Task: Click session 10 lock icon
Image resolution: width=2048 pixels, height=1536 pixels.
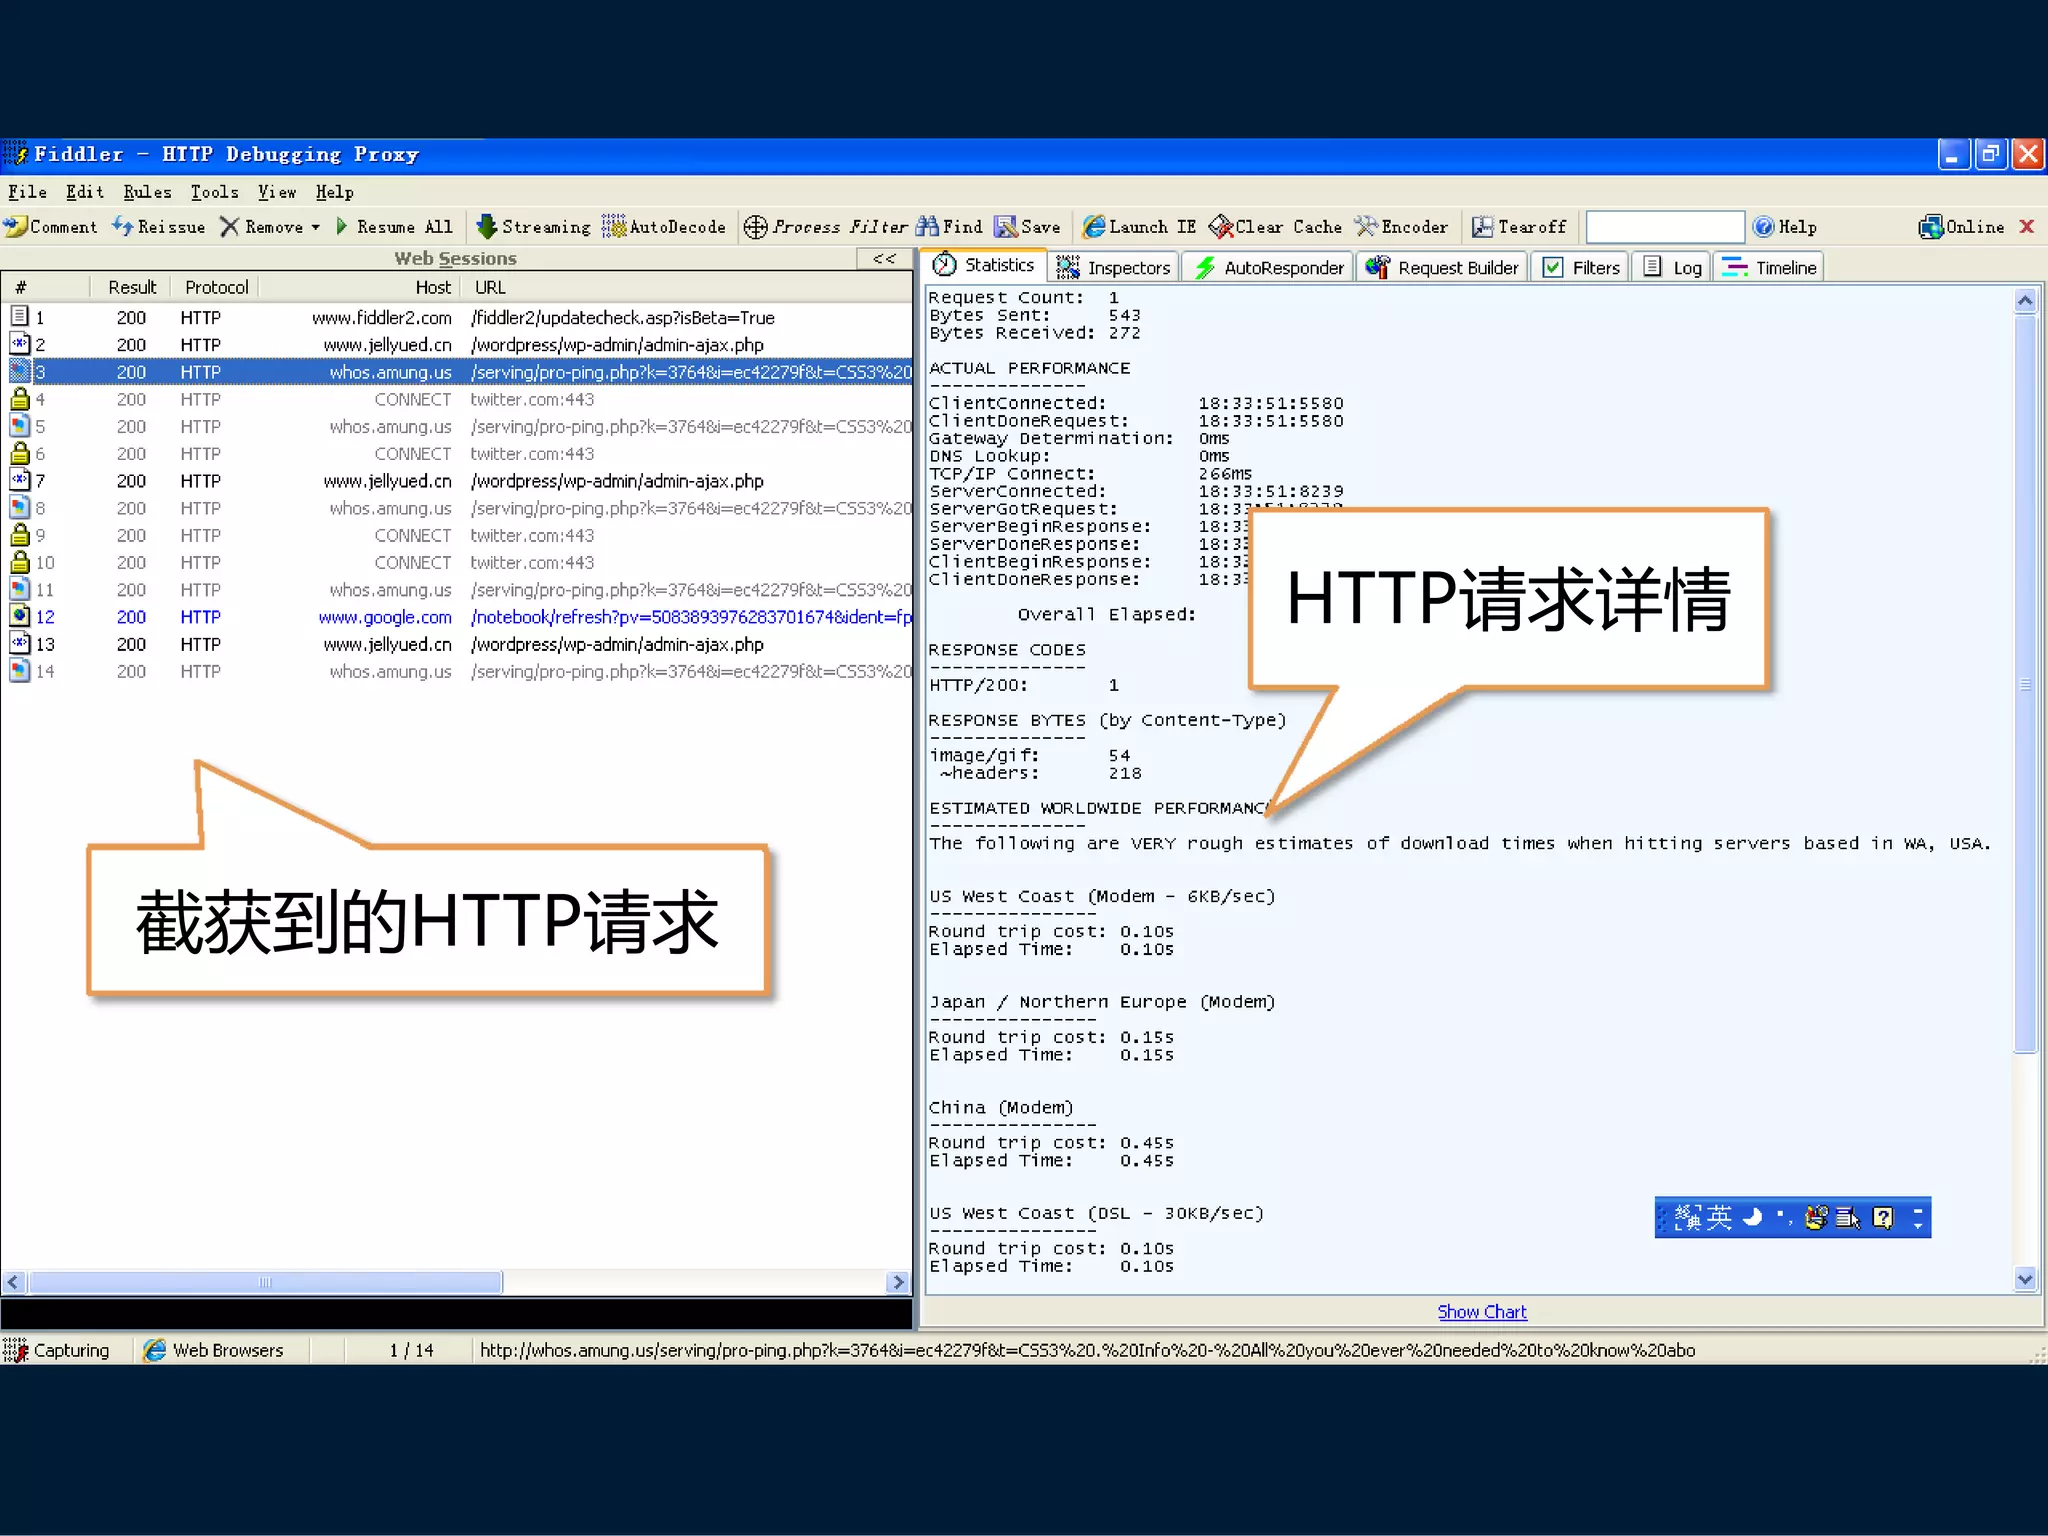Action: point(20,562)
